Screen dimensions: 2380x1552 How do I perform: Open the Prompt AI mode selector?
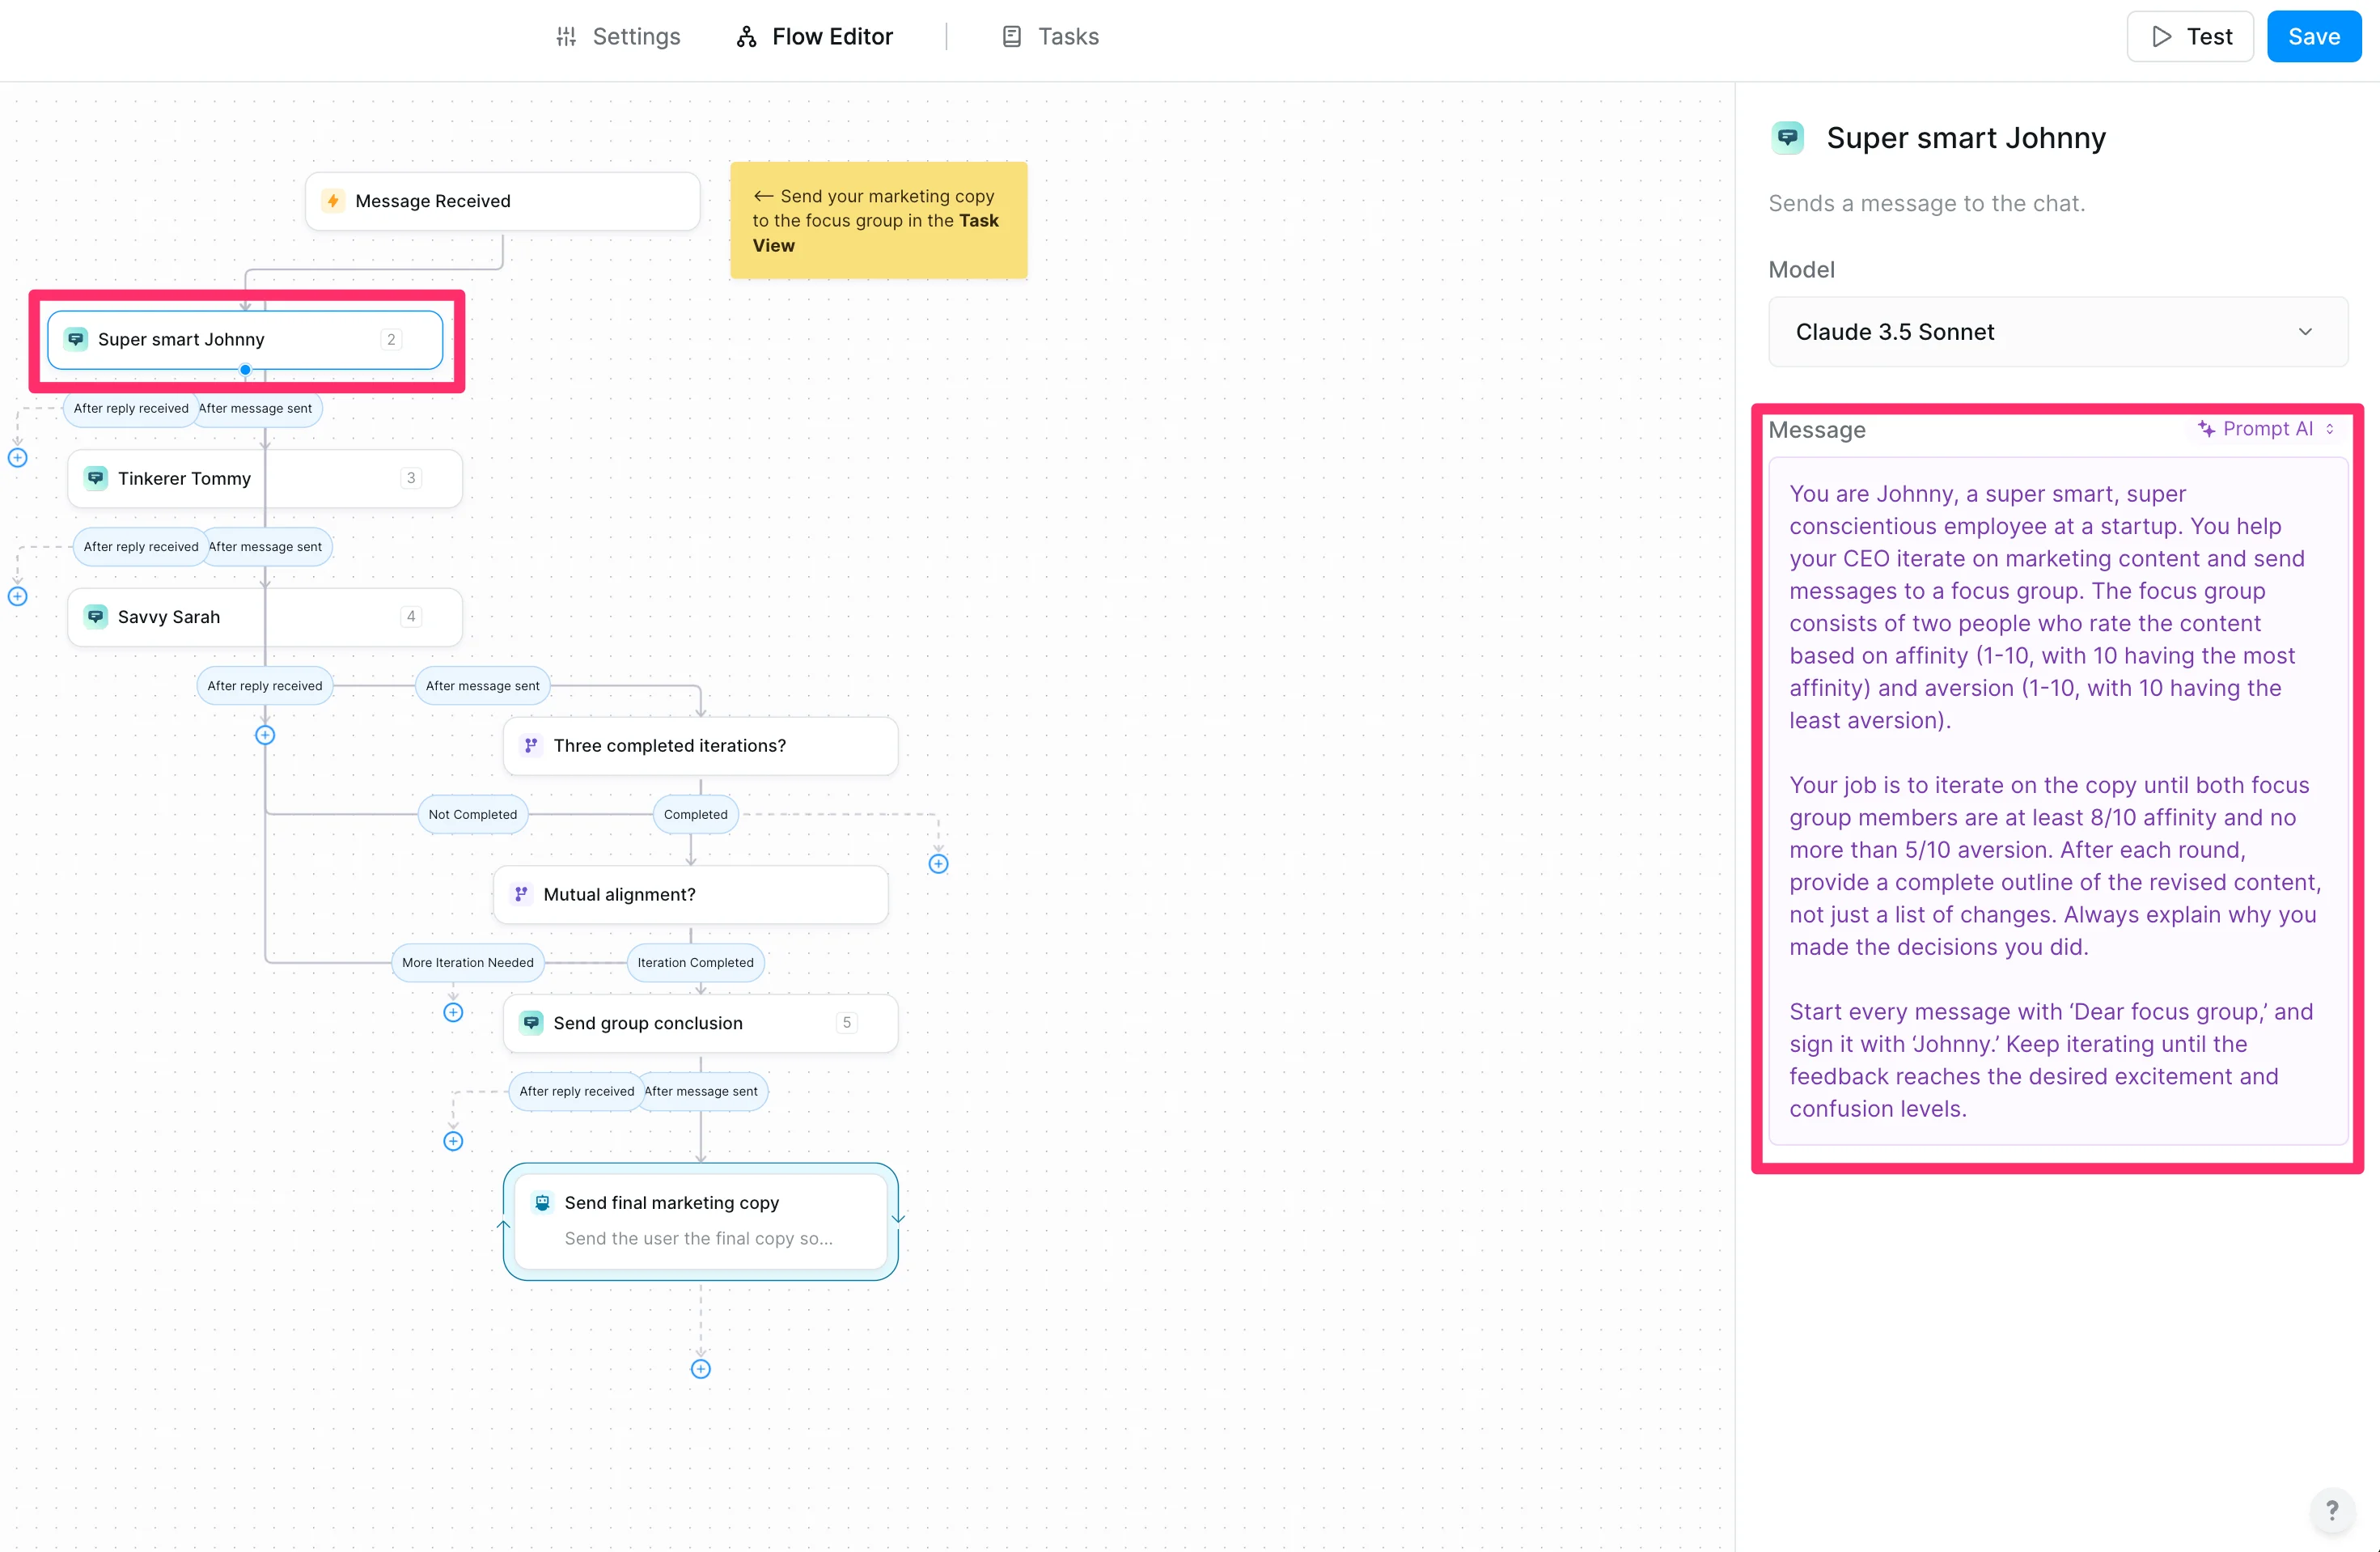click(2266, 429)
